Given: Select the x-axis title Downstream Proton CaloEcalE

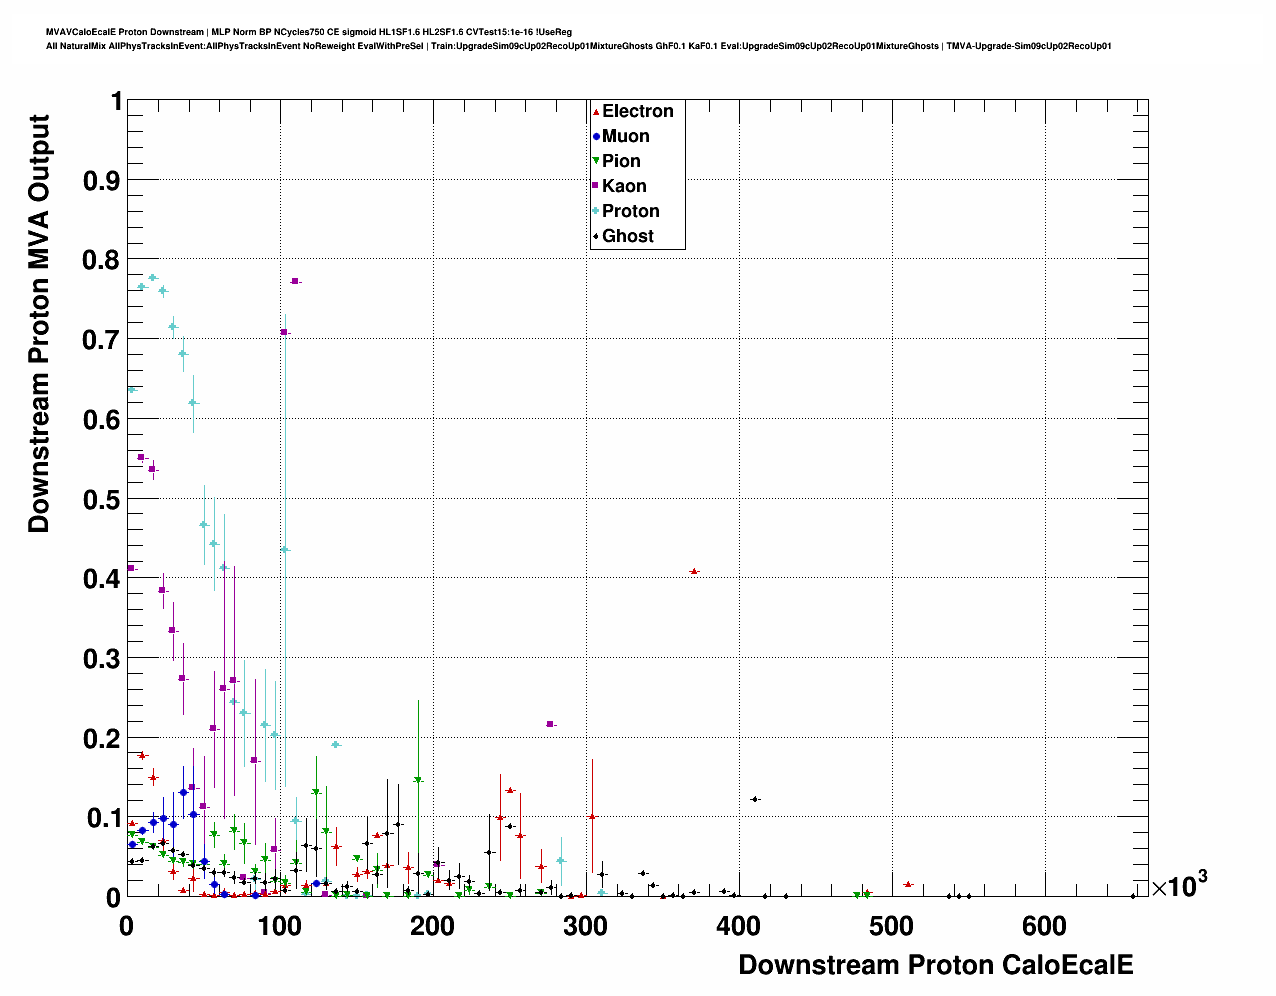Looking at the screenshot, I should point(936,965).
